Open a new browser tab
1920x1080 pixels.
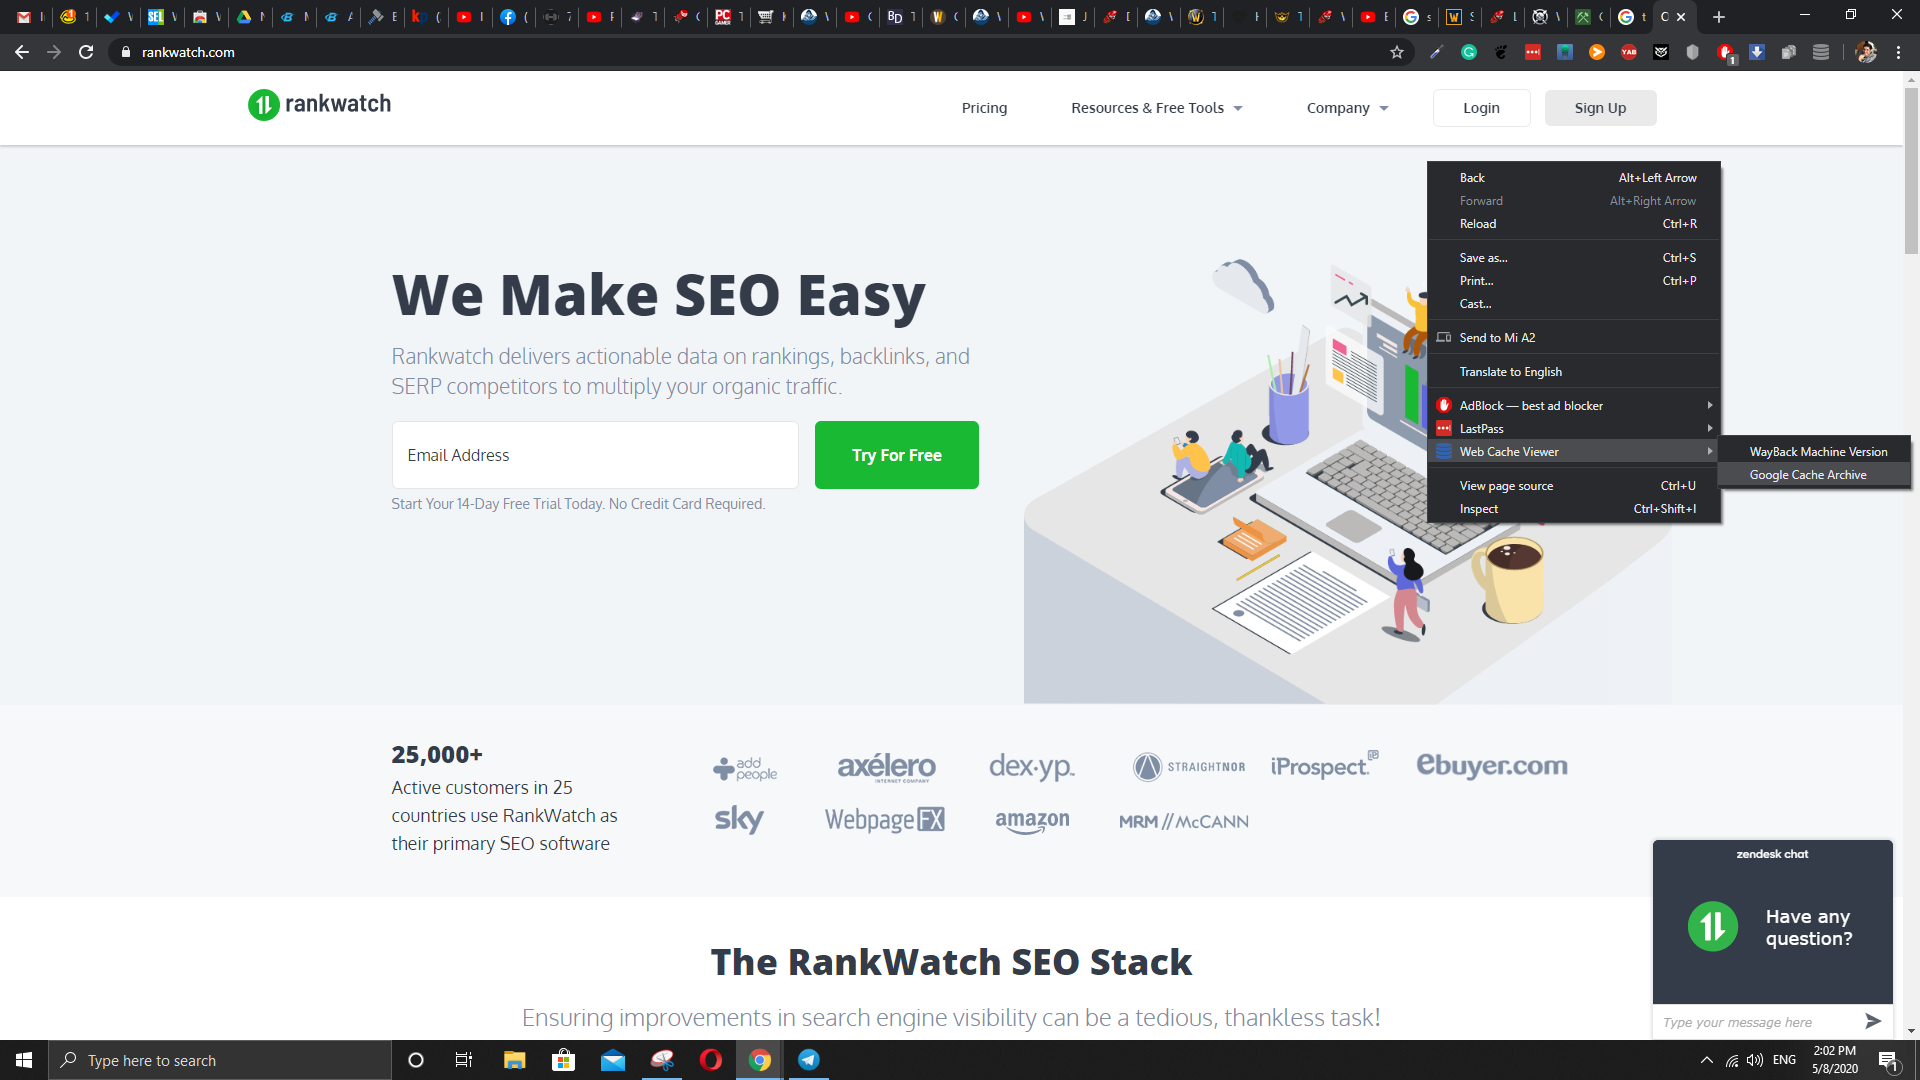coord(1719,17)
